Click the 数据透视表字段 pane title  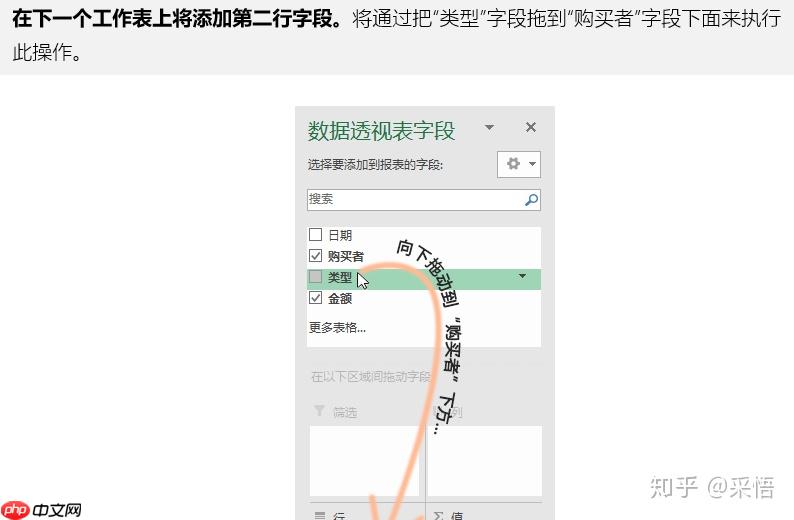pos(381,131)
